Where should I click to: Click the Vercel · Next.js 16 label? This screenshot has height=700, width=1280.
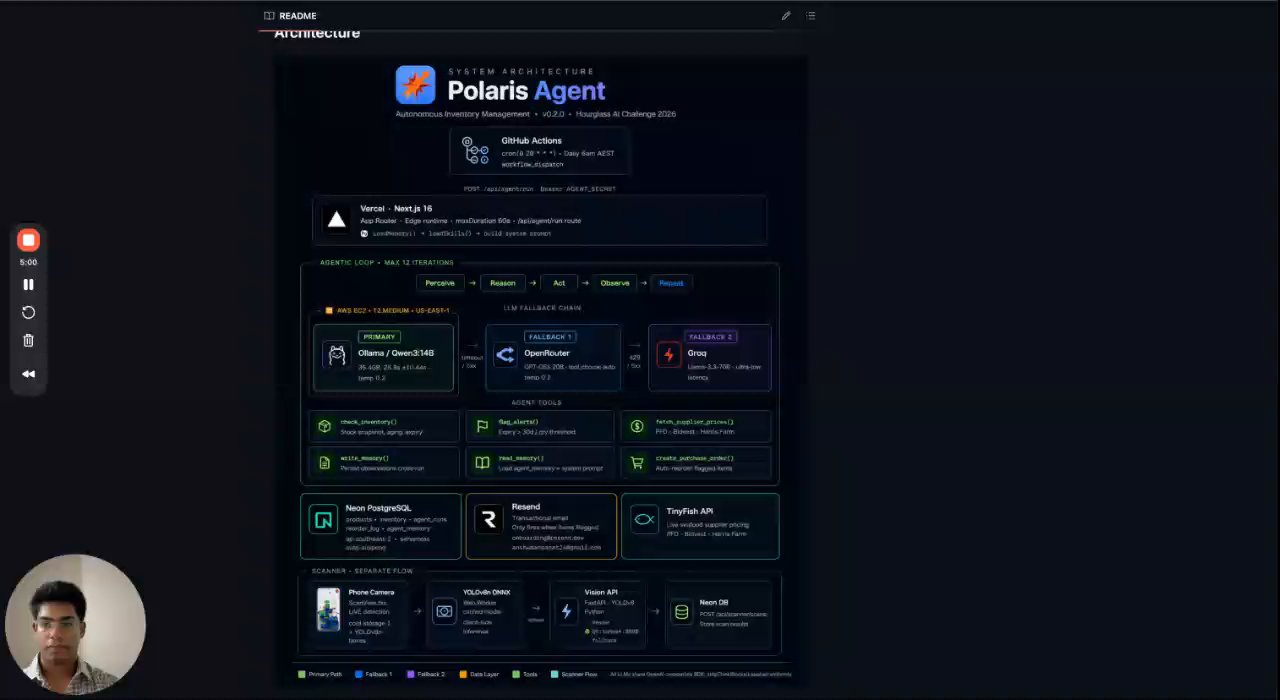[396, 209]
